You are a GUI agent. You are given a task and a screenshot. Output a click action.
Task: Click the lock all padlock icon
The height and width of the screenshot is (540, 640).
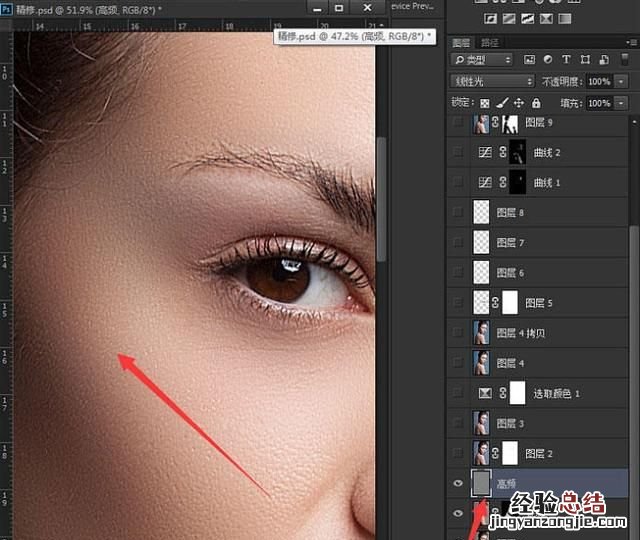click(536, 103)
